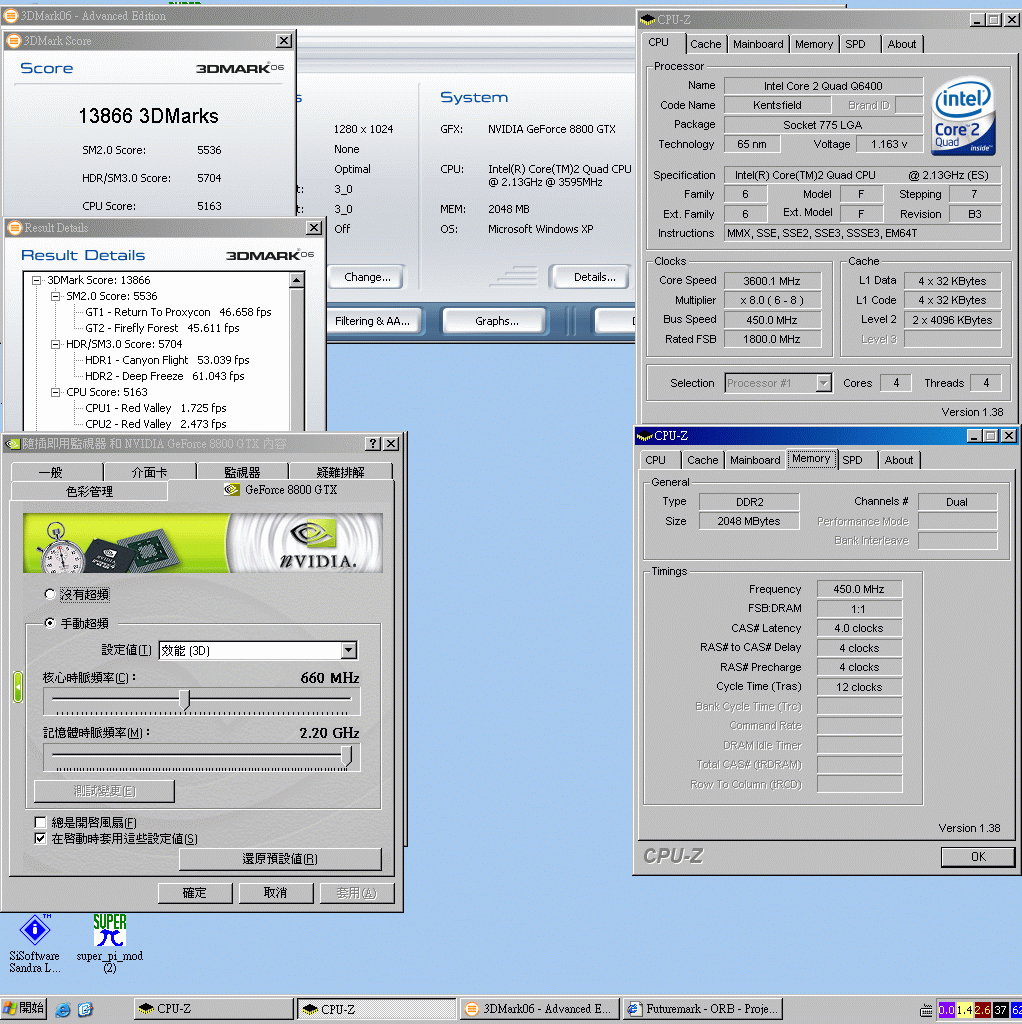Click OK in the CPU-Z window

(x=978, y=856)
